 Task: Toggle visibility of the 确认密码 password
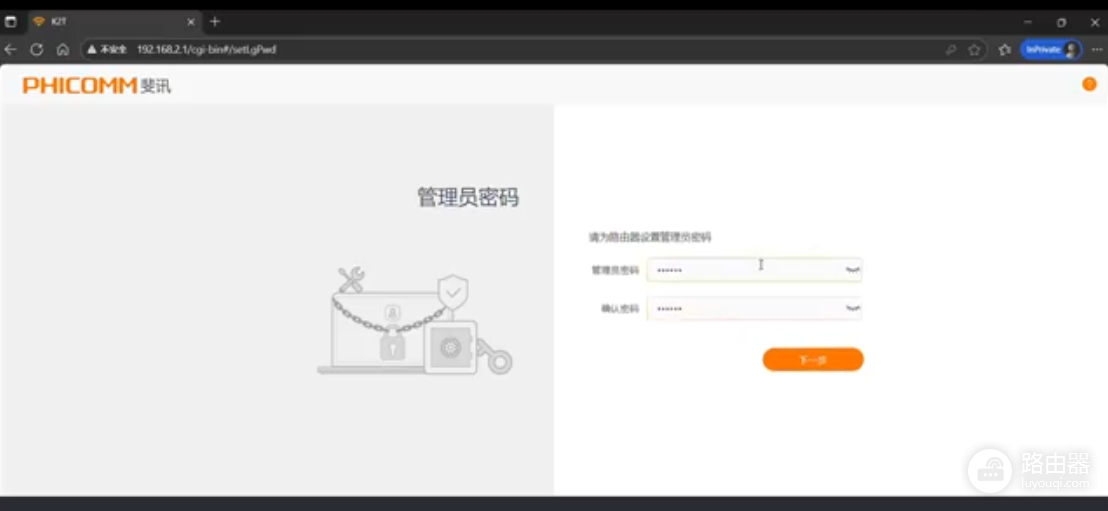point(853,307)
